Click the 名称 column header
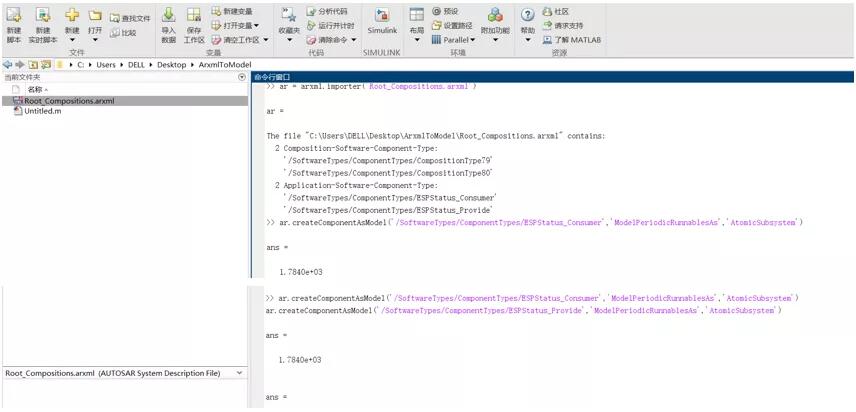 point(38,89)
